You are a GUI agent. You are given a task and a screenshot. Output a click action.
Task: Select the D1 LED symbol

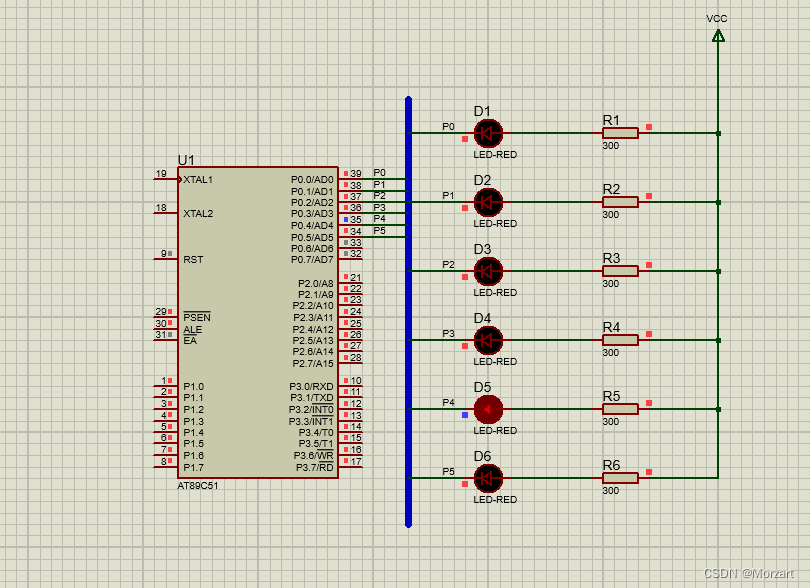[488, 133]
